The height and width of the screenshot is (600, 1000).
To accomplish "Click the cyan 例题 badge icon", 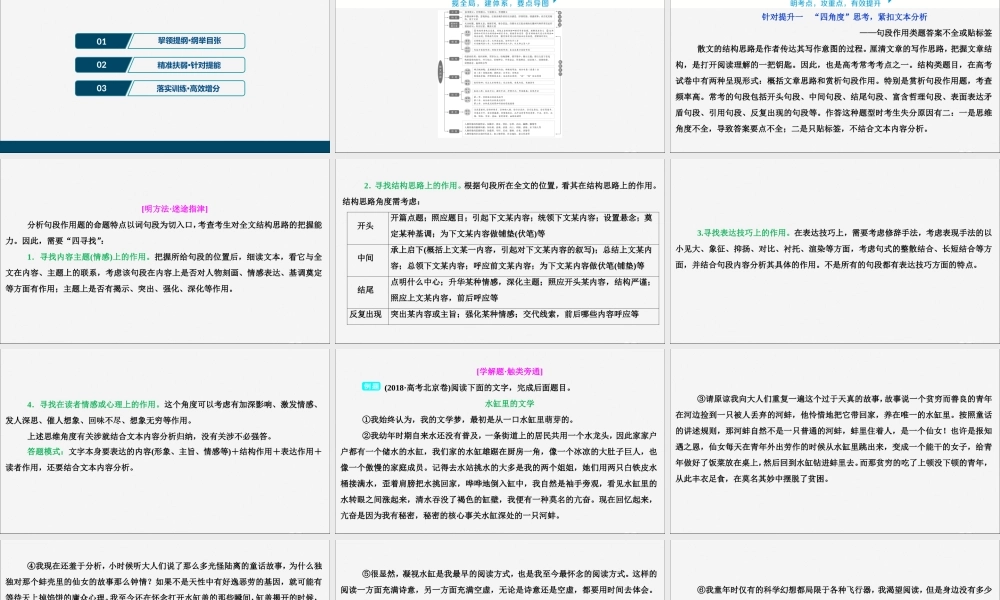I will (x=371, y=386).
